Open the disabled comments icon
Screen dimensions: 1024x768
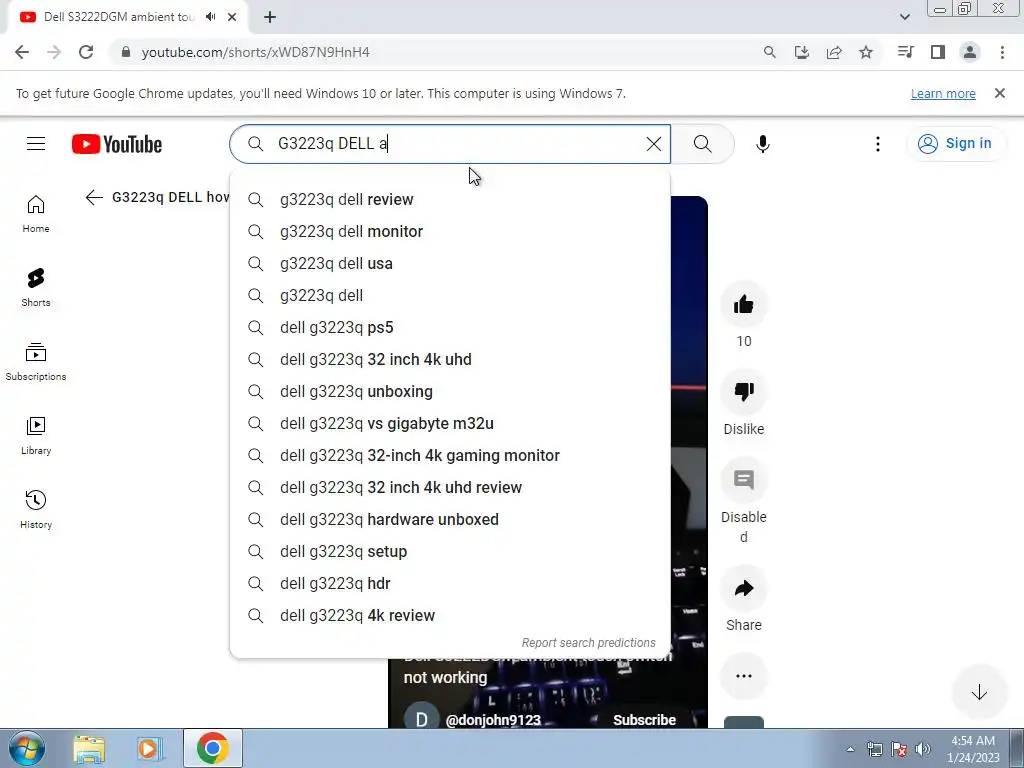(744, 480)
